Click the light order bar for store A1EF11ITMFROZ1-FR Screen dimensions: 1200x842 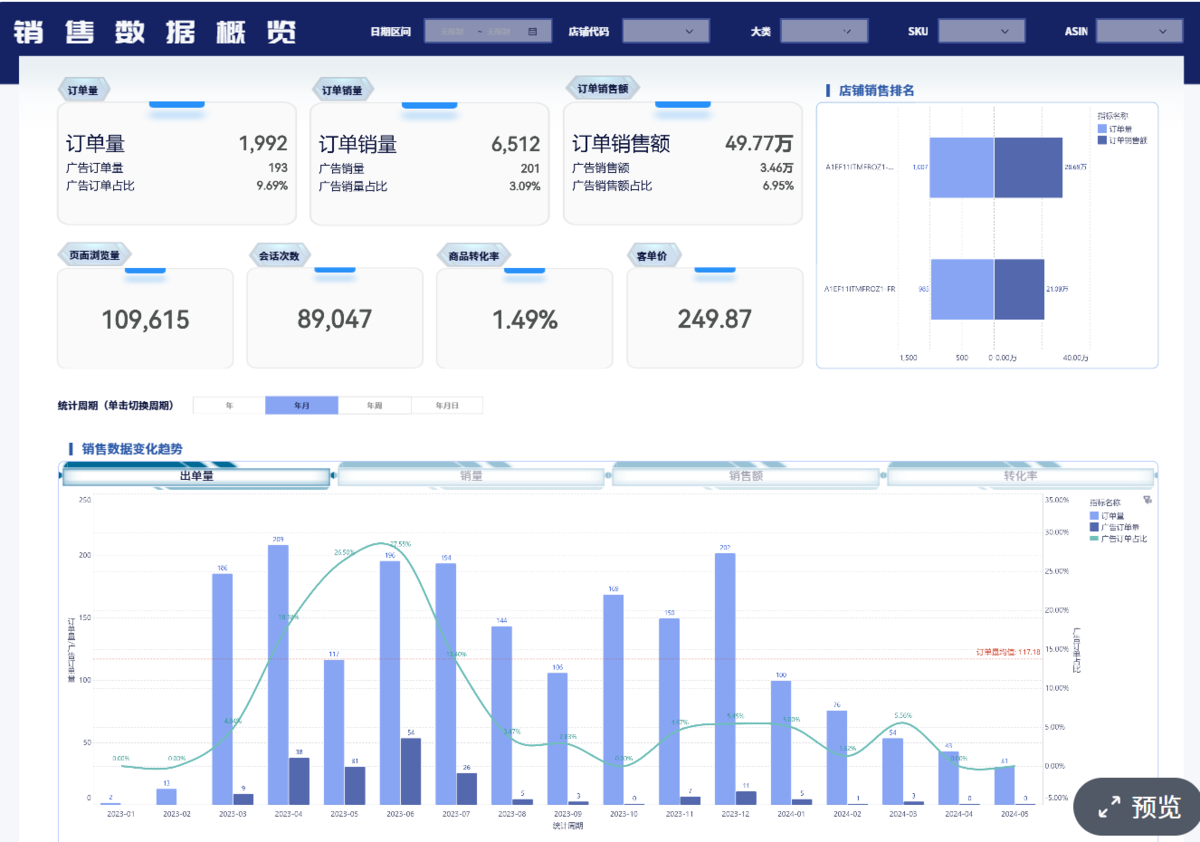click(x=963, y=289)
